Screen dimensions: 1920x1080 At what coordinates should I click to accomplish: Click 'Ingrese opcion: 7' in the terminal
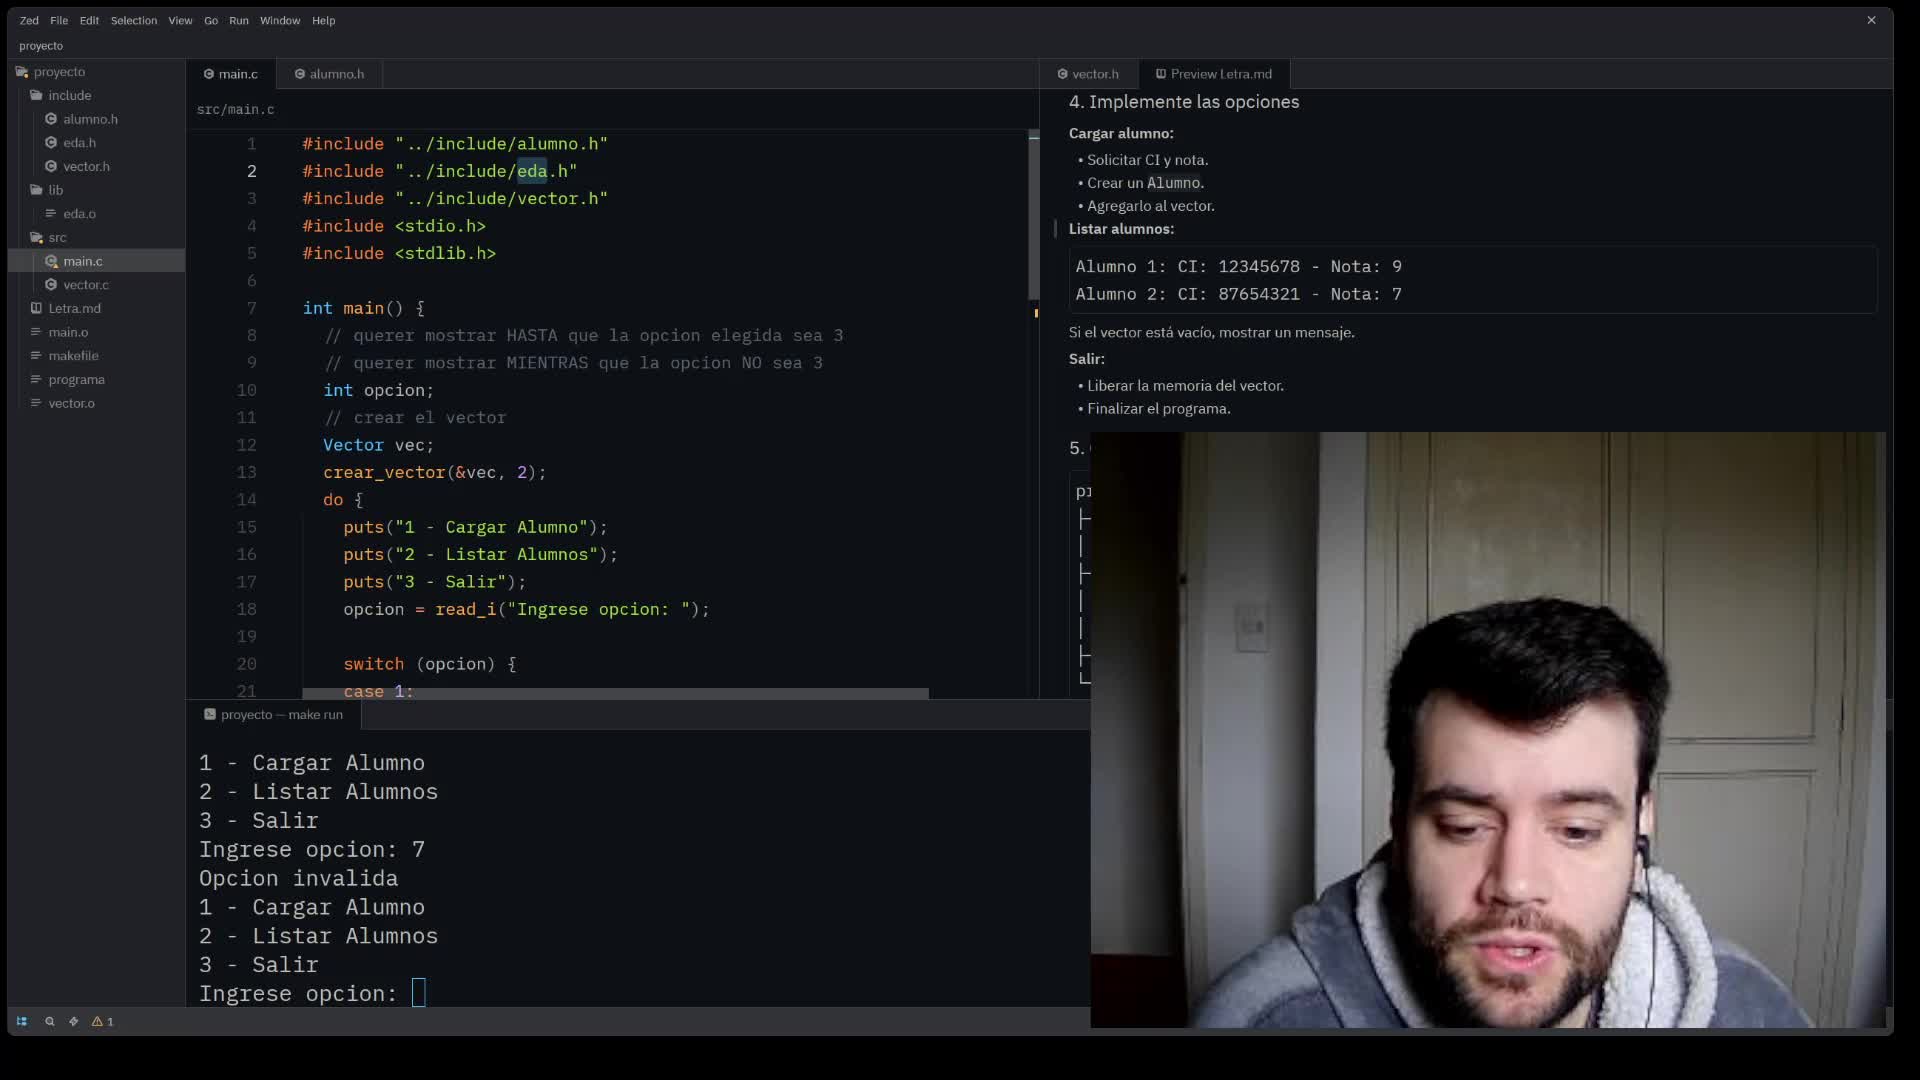[x=312, y=849]
